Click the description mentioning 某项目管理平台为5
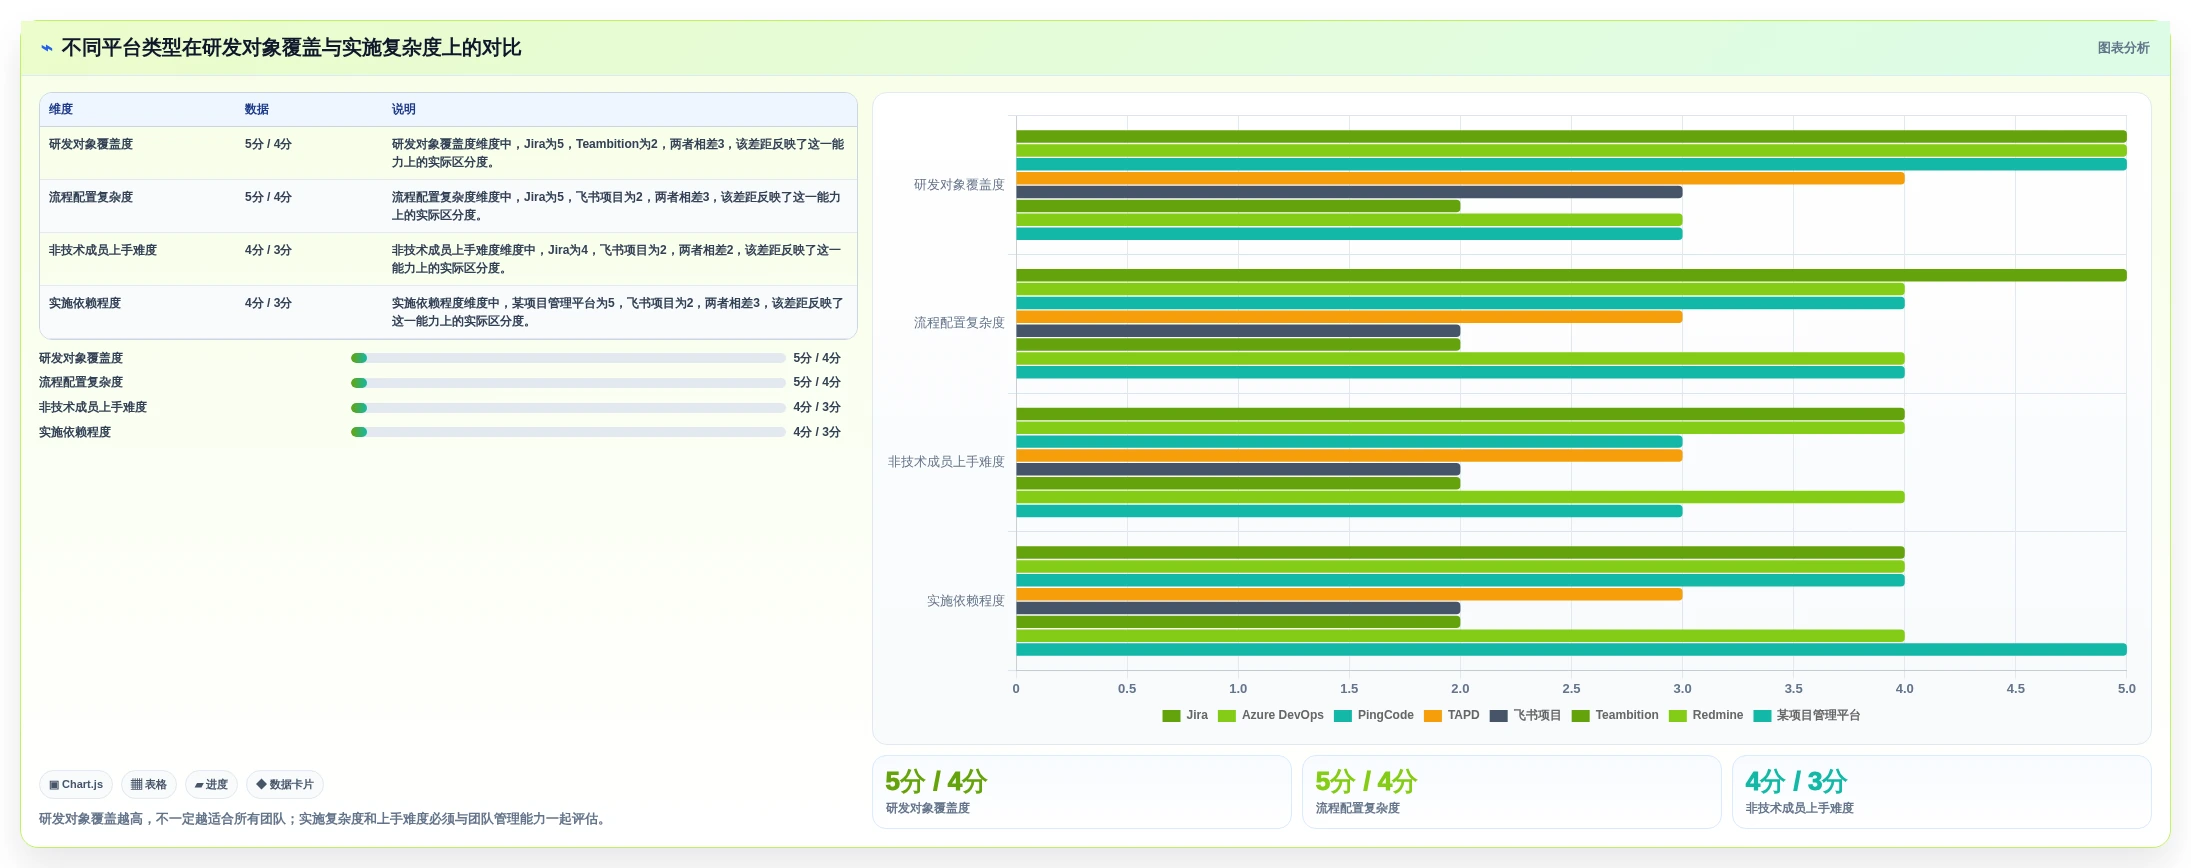 pos(618,312)
